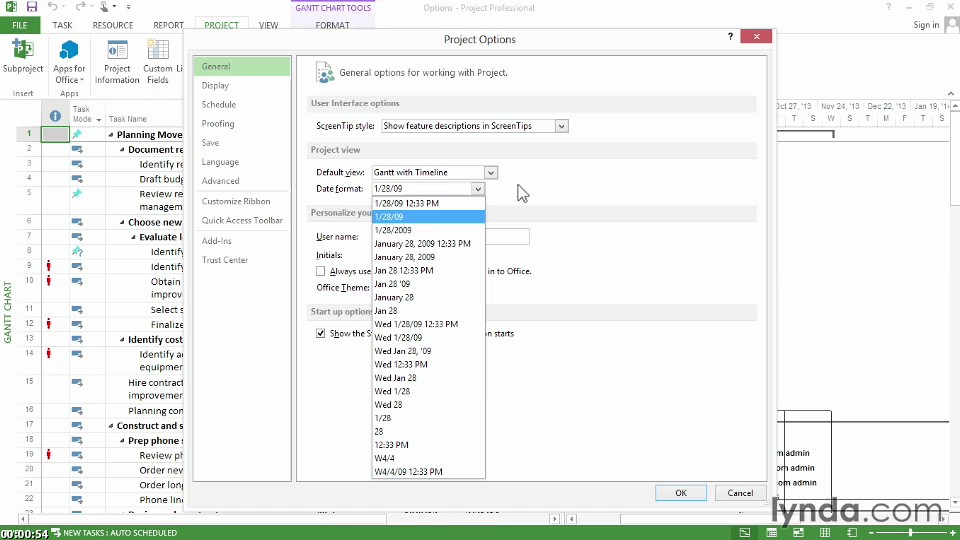Collapse the Identify cost summary task
This screenshot has width=960, height=540.
click(x=122, y=340)
